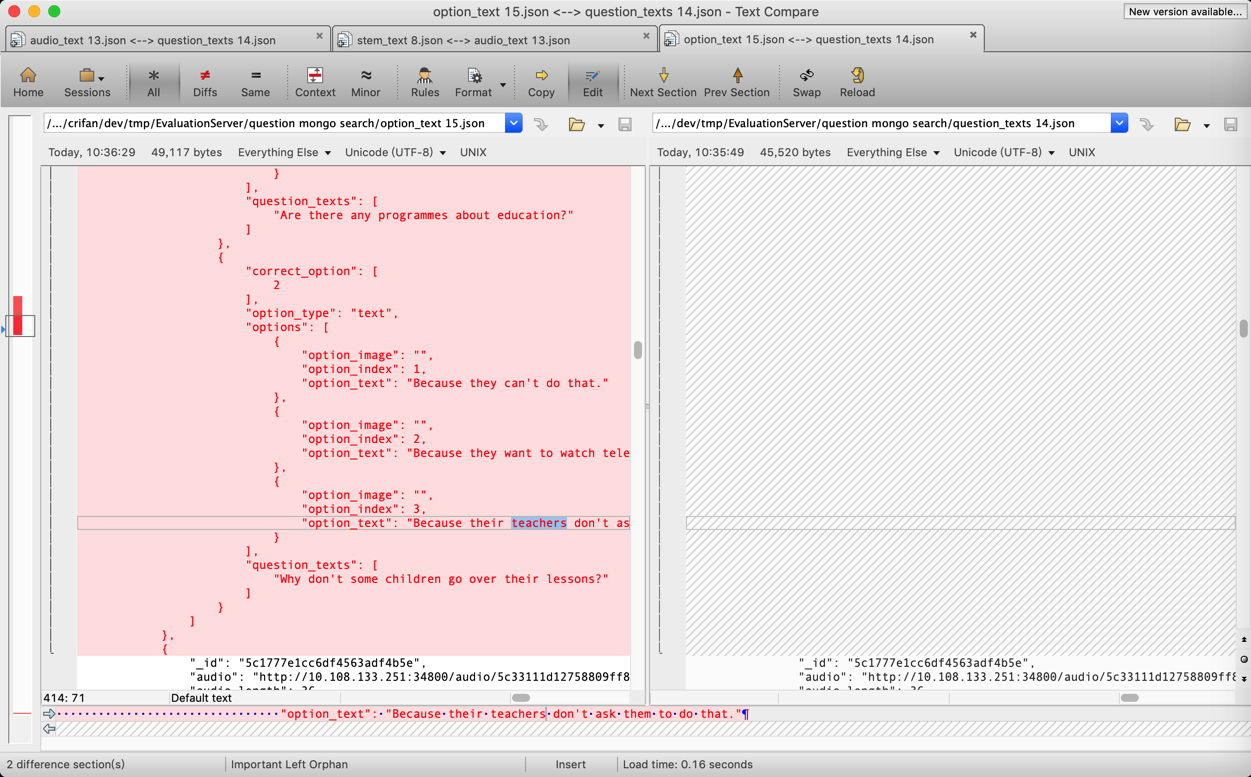Viewport: 1251px width, 777px height.
Task: Click "2 difference section(s)" in status bar
Action: 66,764
